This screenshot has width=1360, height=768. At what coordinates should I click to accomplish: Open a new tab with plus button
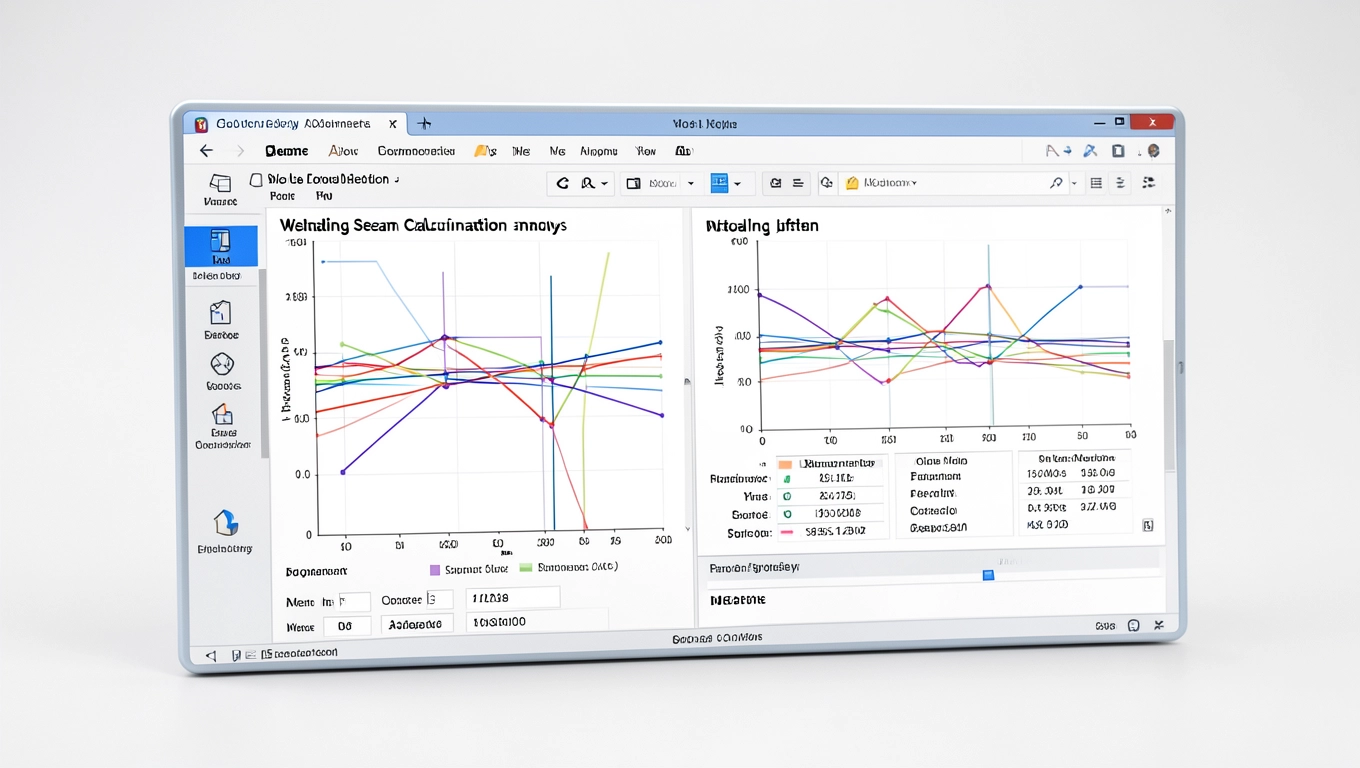[x=424, y=124]
